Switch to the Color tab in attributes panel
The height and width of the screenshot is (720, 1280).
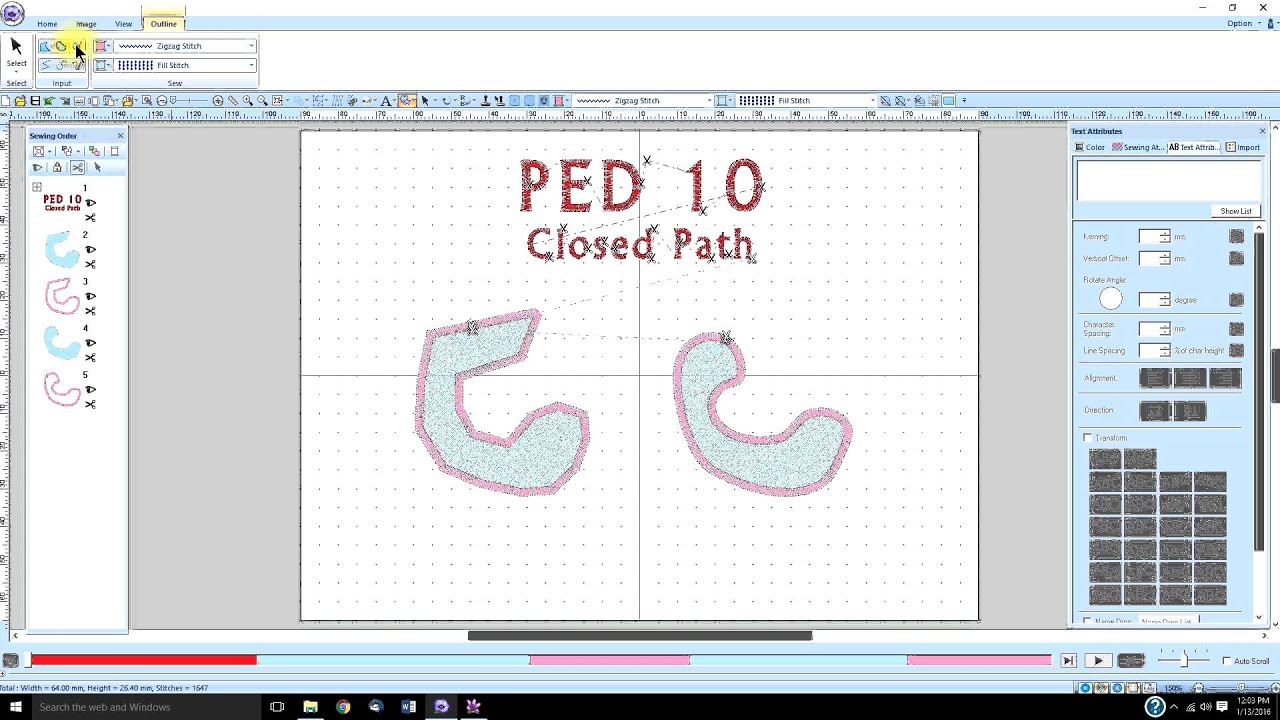1090,147
